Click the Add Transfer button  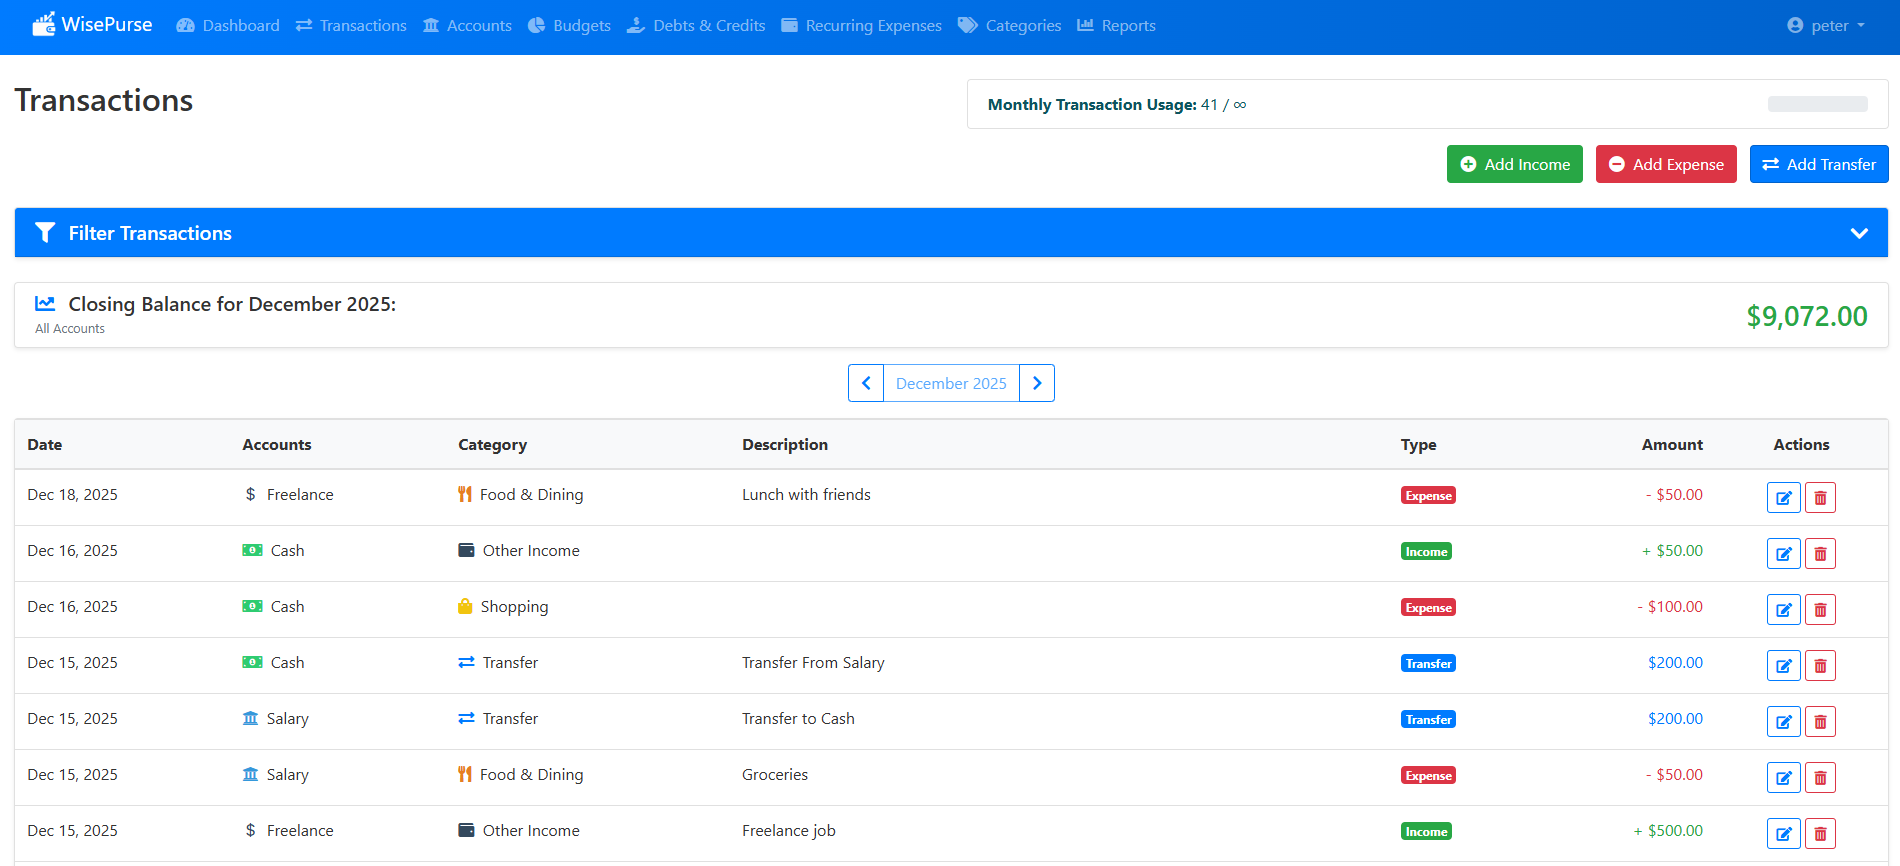coord(1819,164)
